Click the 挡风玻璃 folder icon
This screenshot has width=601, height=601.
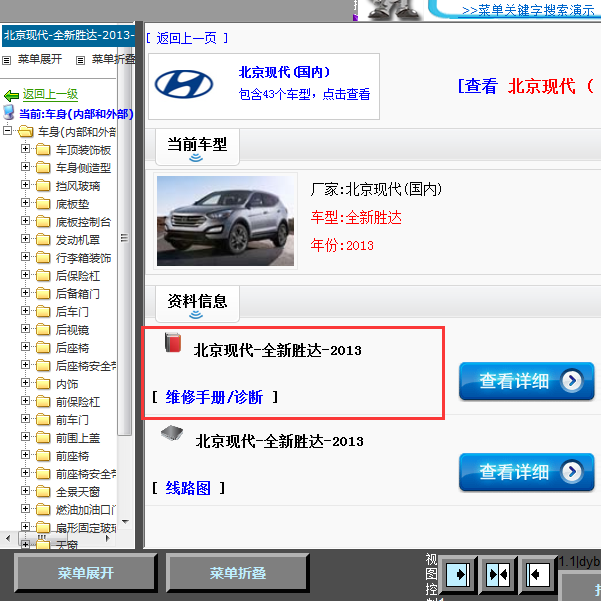pyautogui.click(x=43, y=186)
